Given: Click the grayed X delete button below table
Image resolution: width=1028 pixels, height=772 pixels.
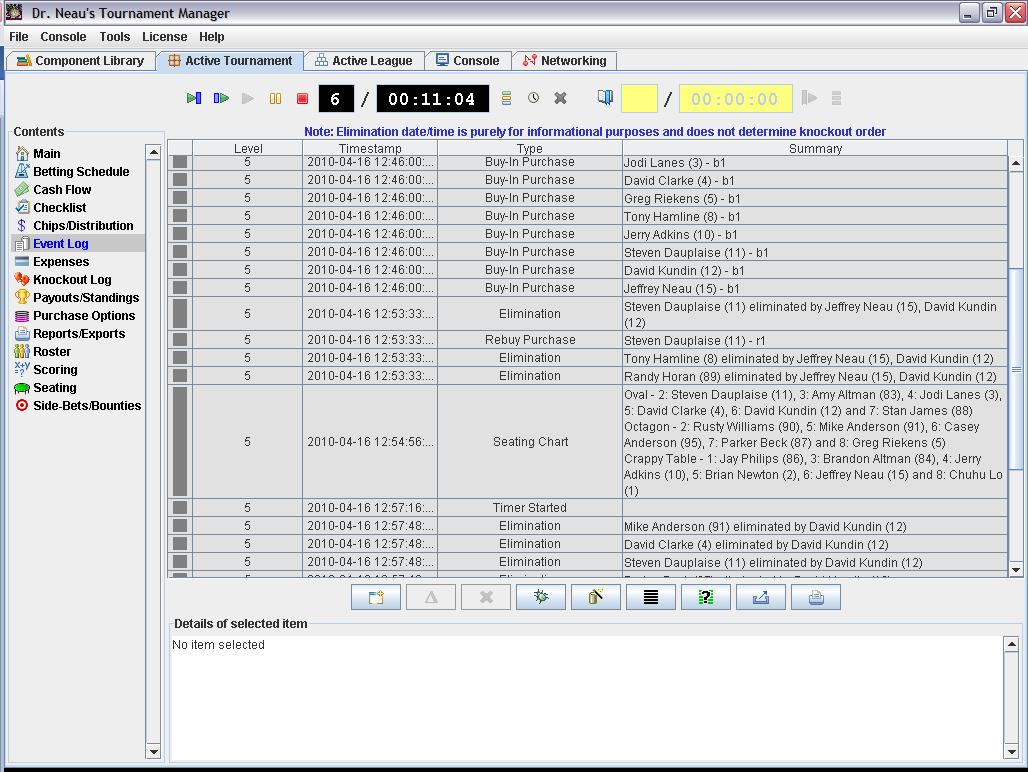Looking at the screenshot, I should 486,597.
